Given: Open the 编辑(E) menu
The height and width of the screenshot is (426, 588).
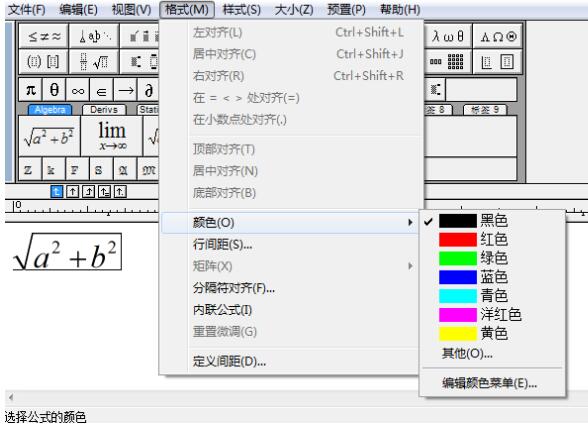Looking at the screenshot, I should click(78, 9).
